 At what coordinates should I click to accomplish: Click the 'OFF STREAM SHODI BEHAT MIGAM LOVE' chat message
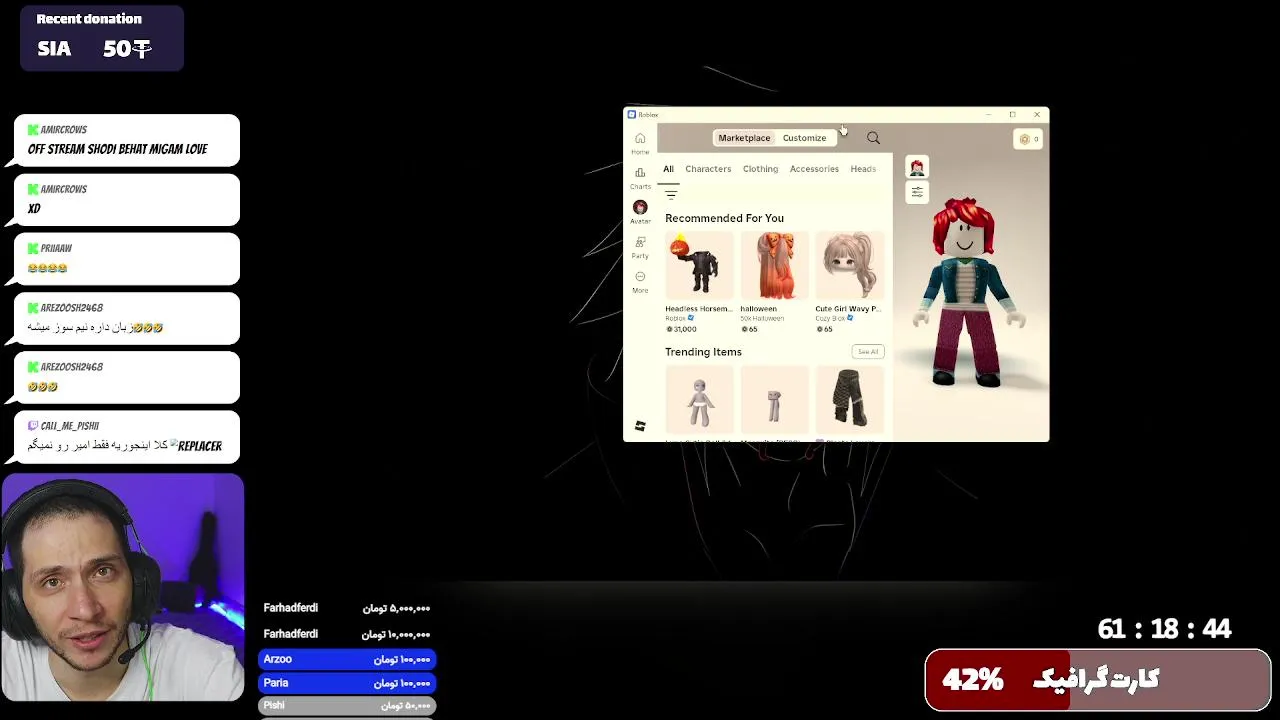pyautogui.click(x=117, y=149)
